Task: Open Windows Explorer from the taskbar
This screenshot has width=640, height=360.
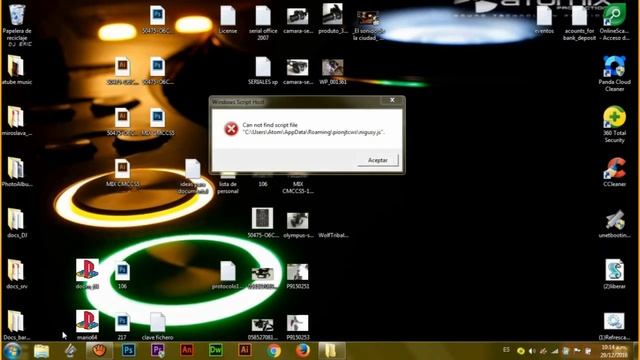Action: pyautogui.click(x=41, y=351)
